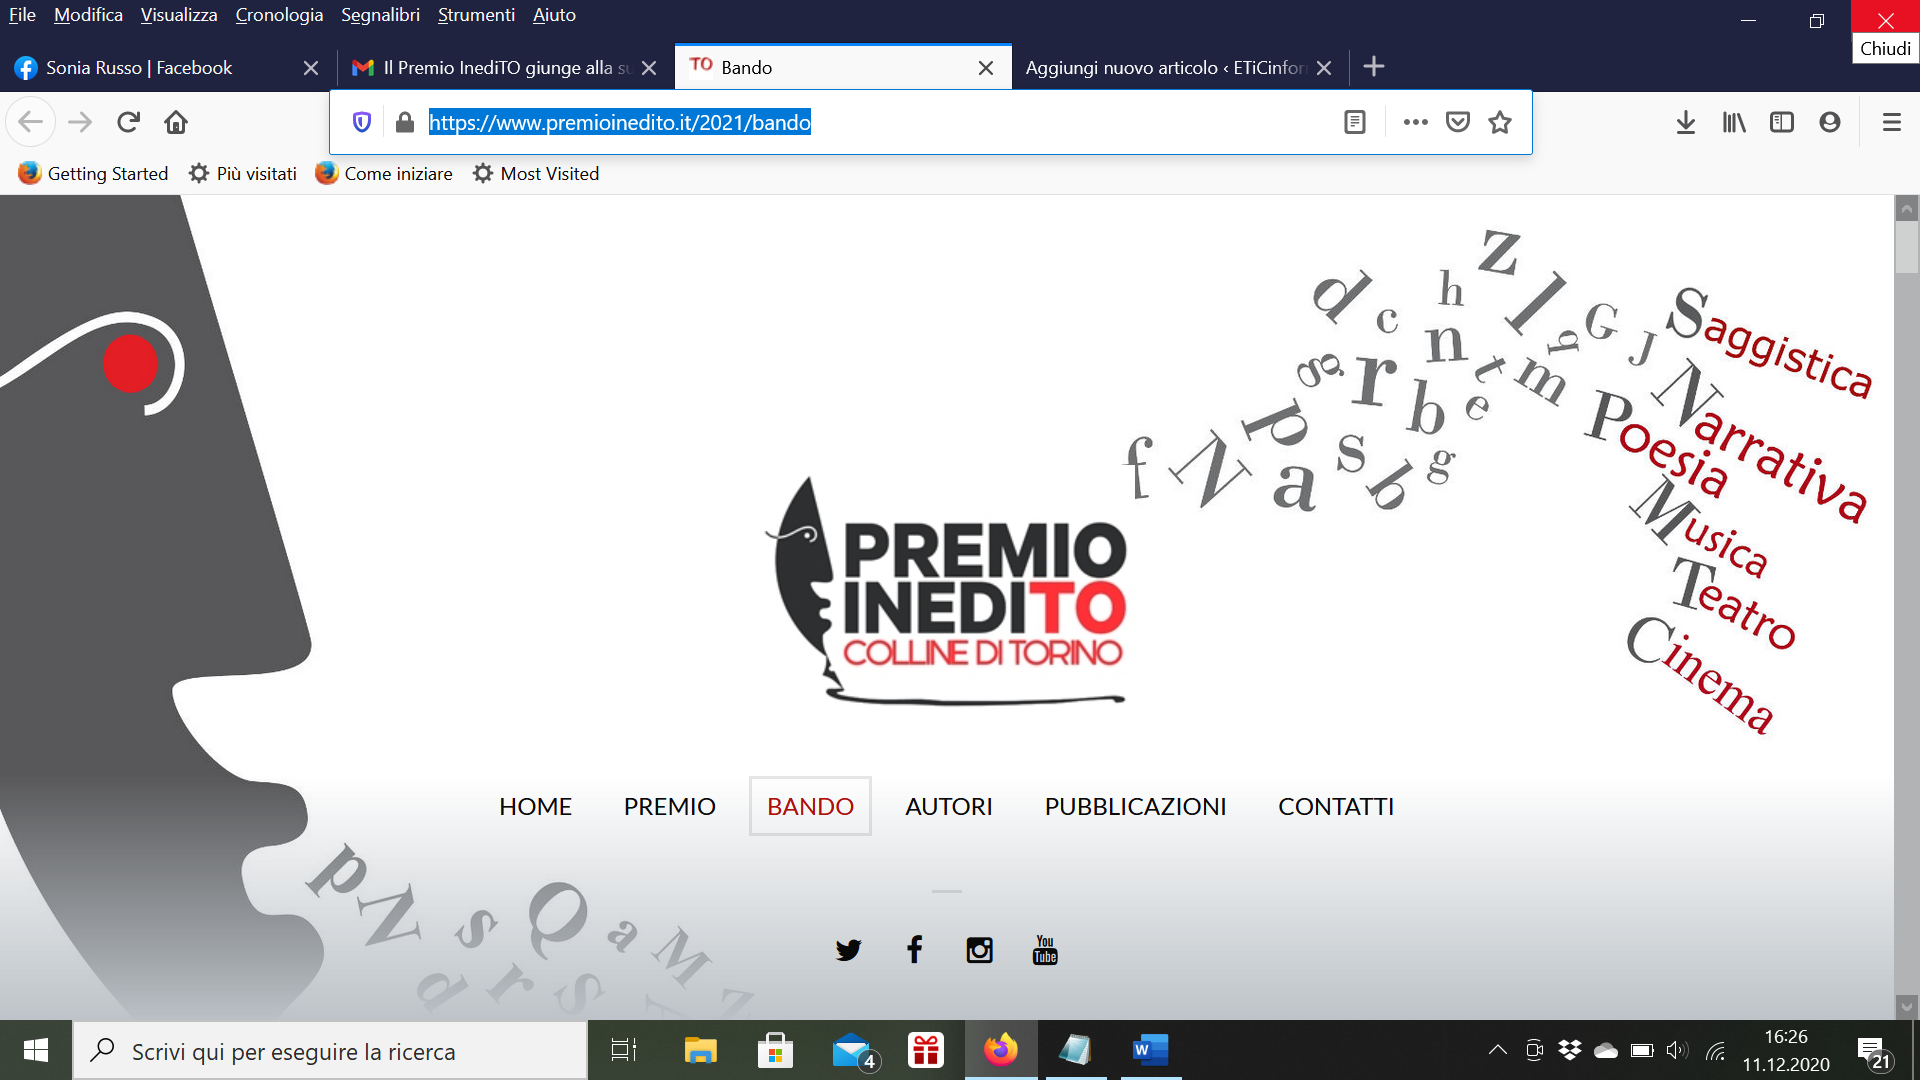Close the Bando tab
This screenshot has height=1080, width=1920.
tap(986, 68)
